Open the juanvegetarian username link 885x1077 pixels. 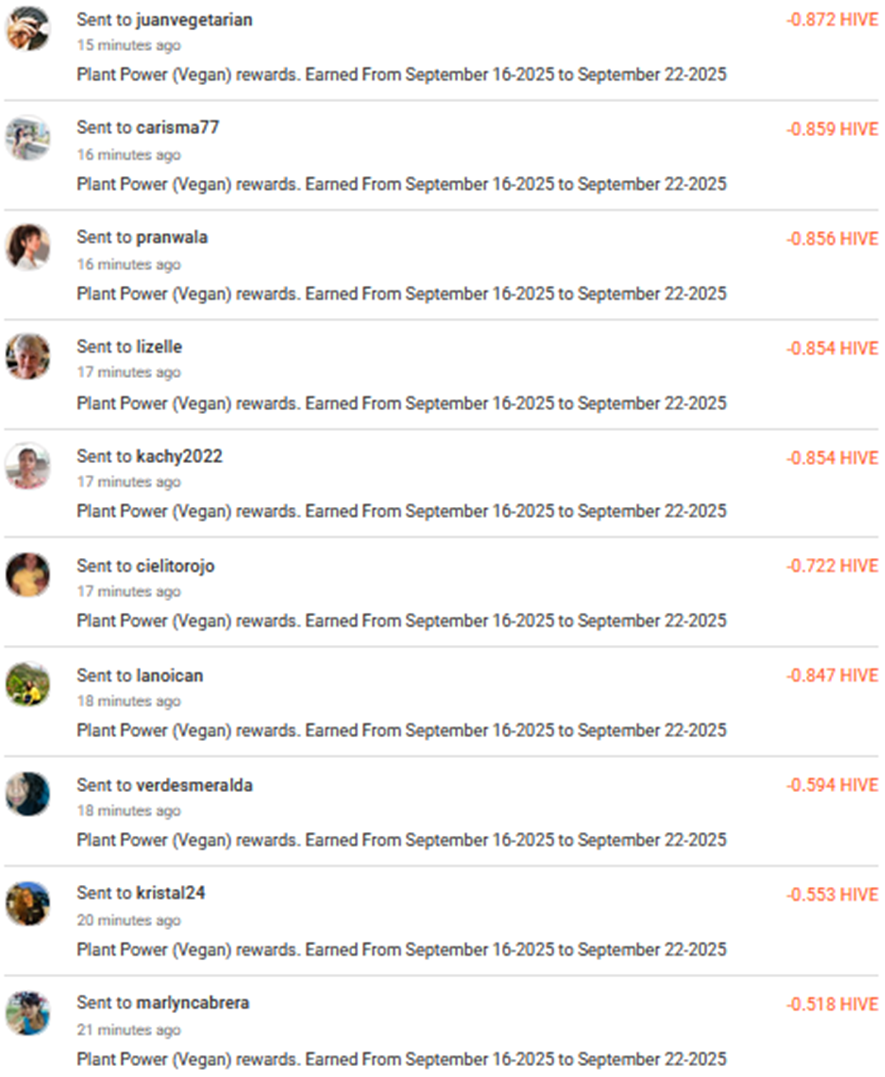point(194,20)
